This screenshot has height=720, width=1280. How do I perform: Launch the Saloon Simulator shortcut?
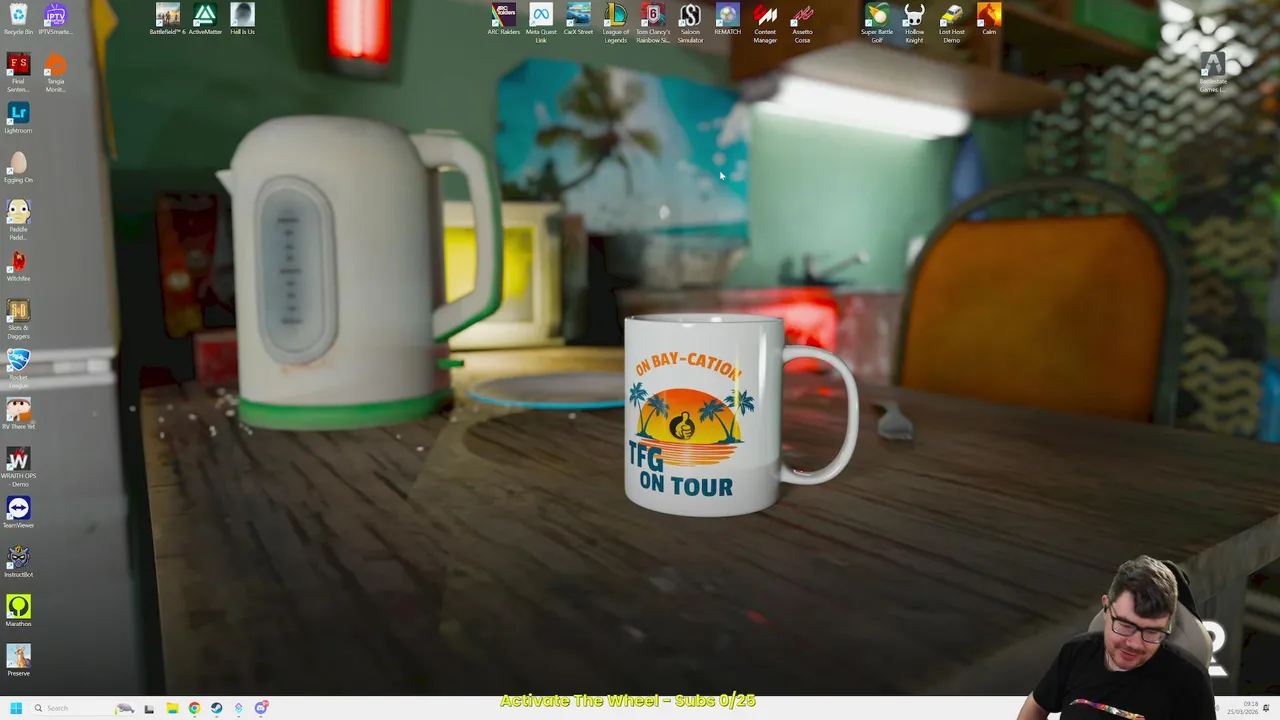(690, 23)
